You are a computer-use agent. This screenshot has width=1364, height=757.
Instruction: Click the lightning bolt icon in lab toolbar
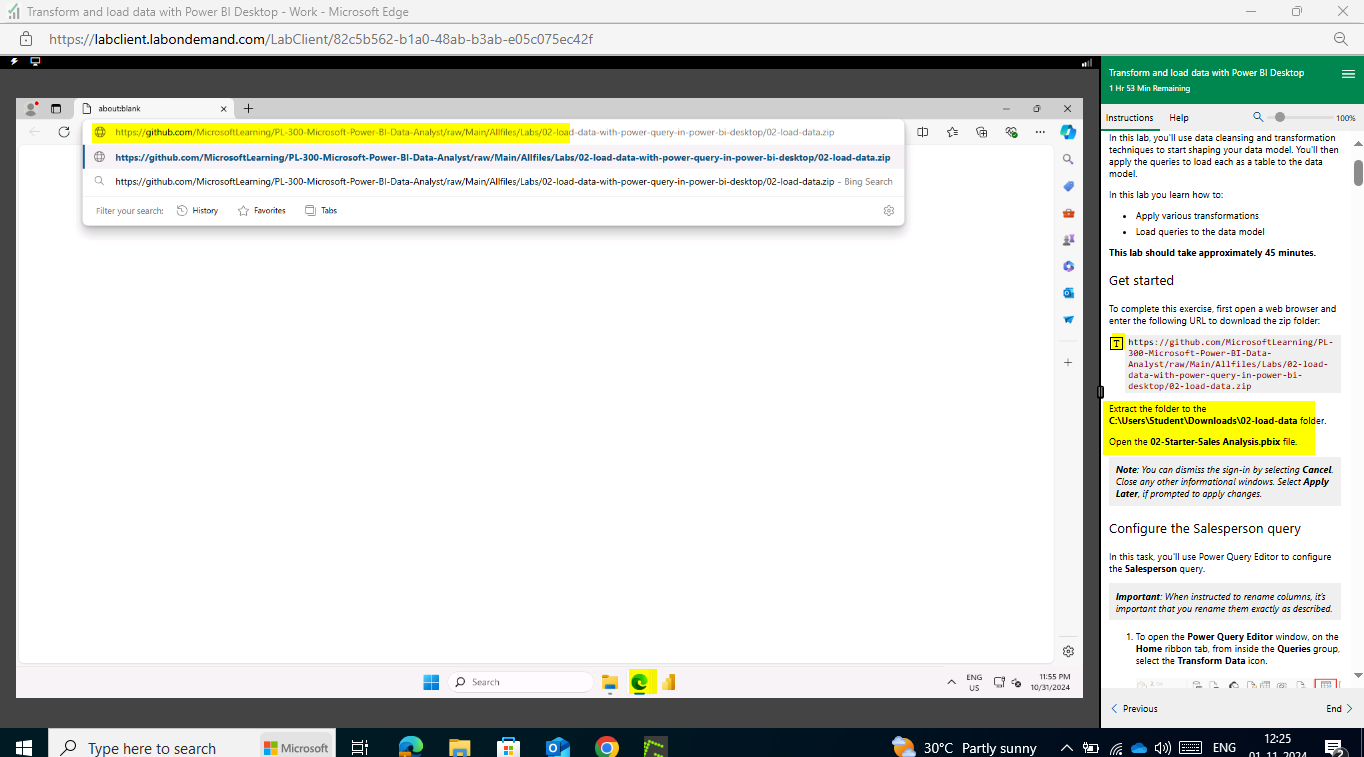point(14,62)
